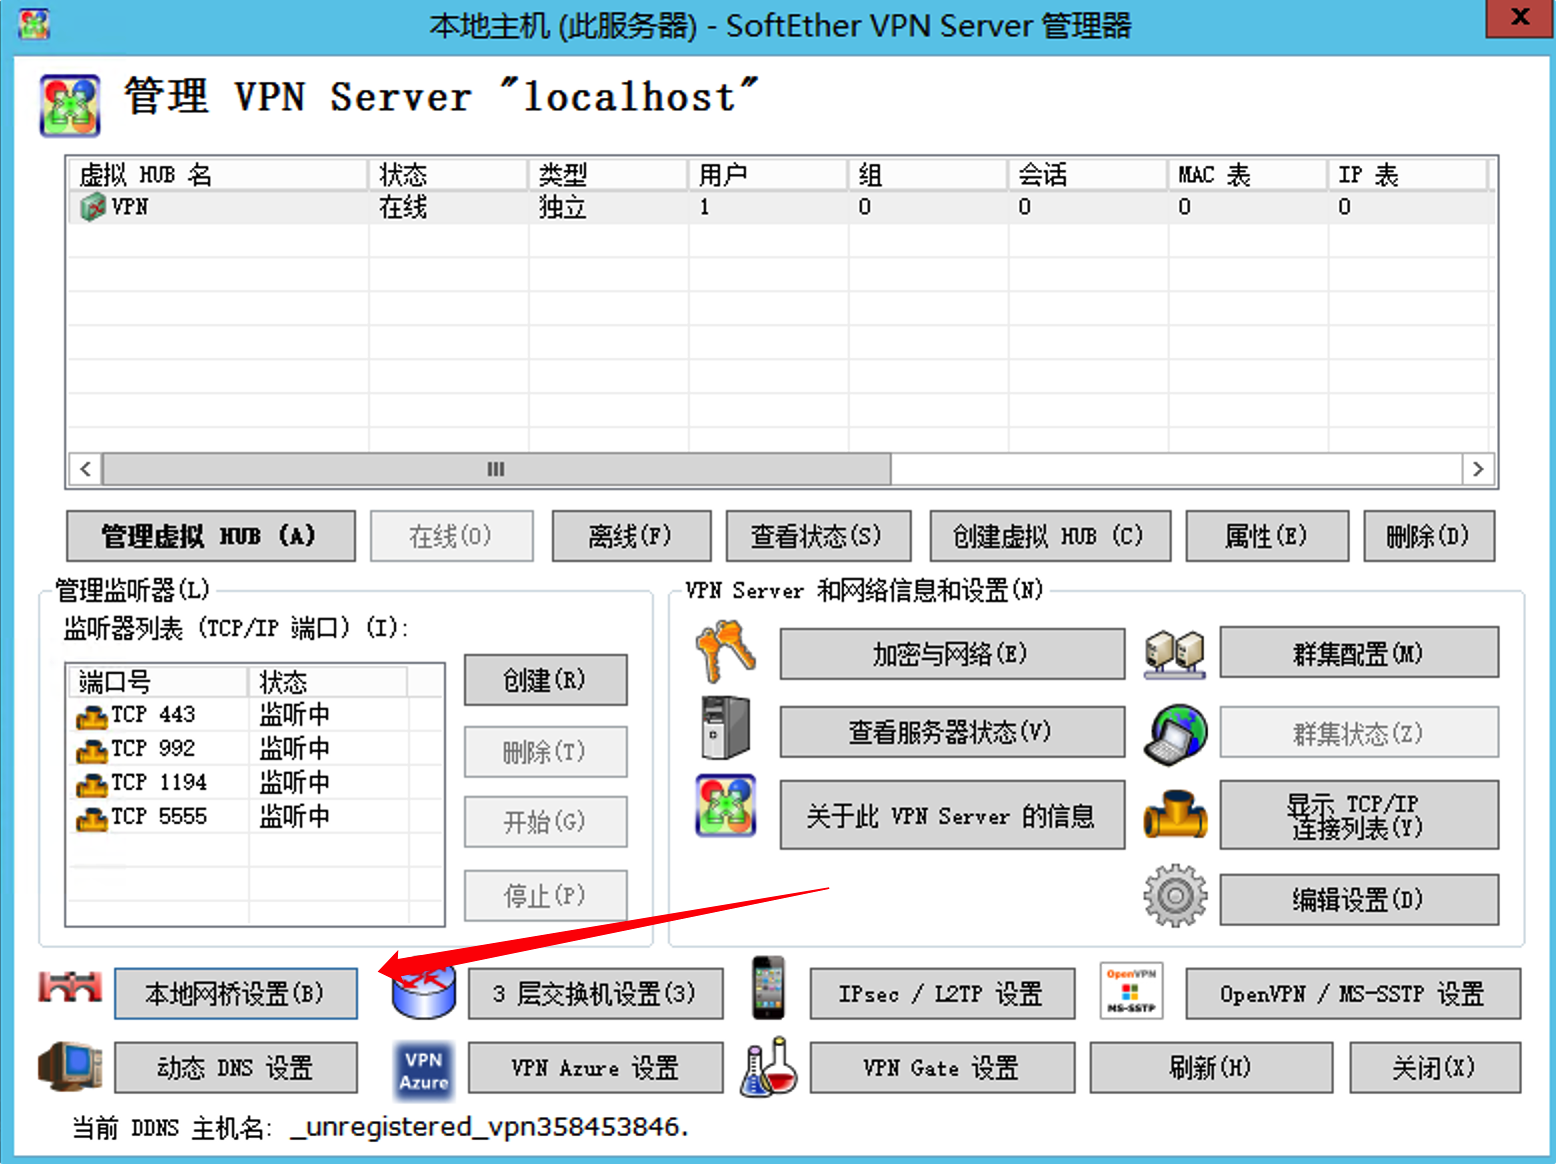This screenshot has height=1164, width=1556.
Task: Click the horizontal scrollbar left arrow
Action: point(85,469)
